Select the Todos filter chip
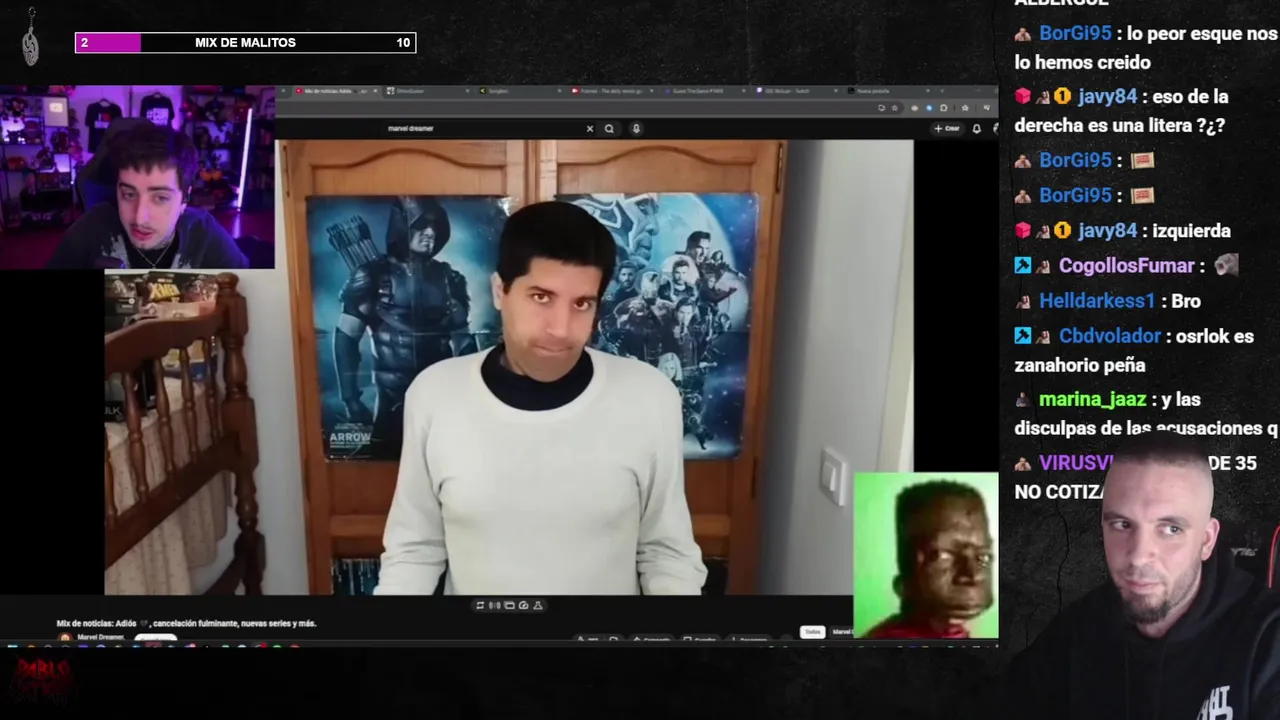The image size is (1280, 720). point(813,632)
